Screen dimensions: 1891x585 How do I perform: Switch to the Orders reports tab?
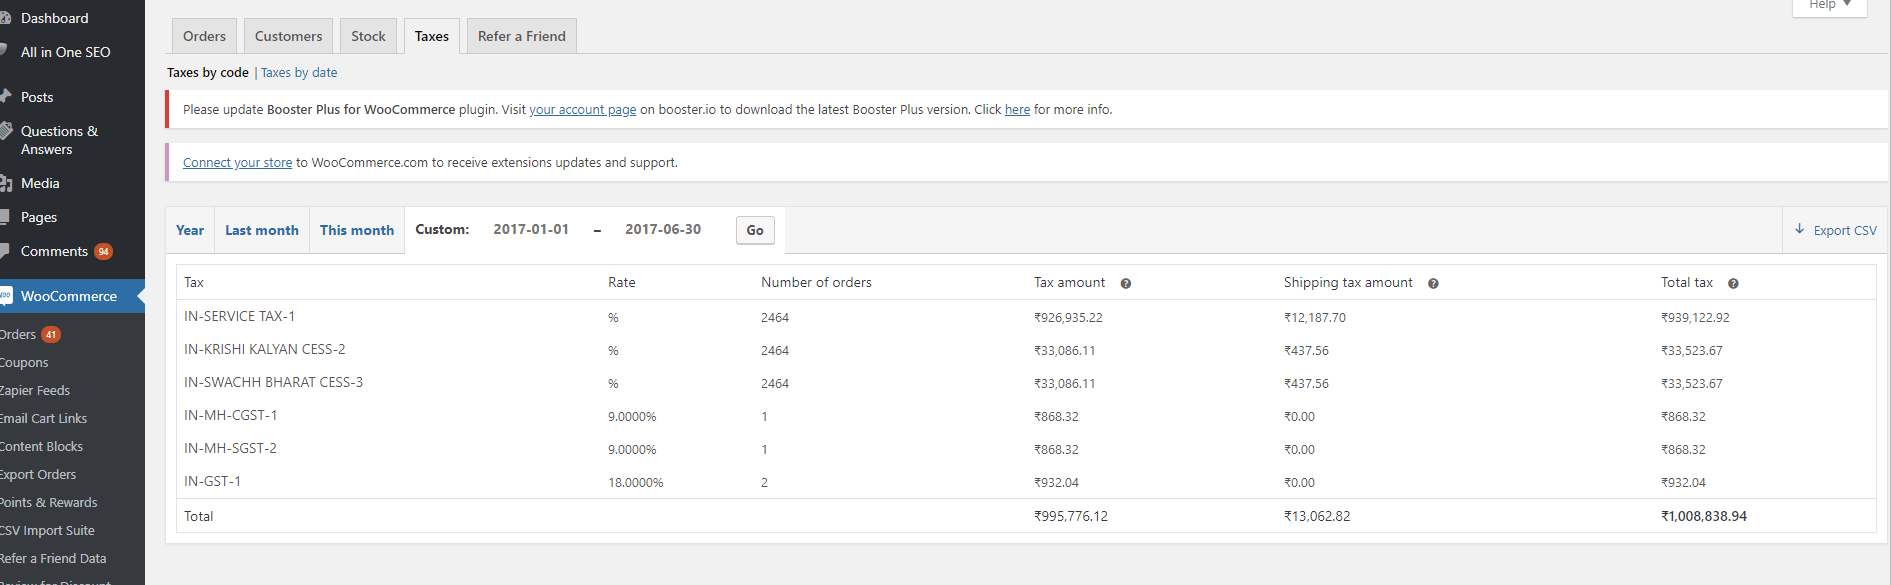point(204,36)
